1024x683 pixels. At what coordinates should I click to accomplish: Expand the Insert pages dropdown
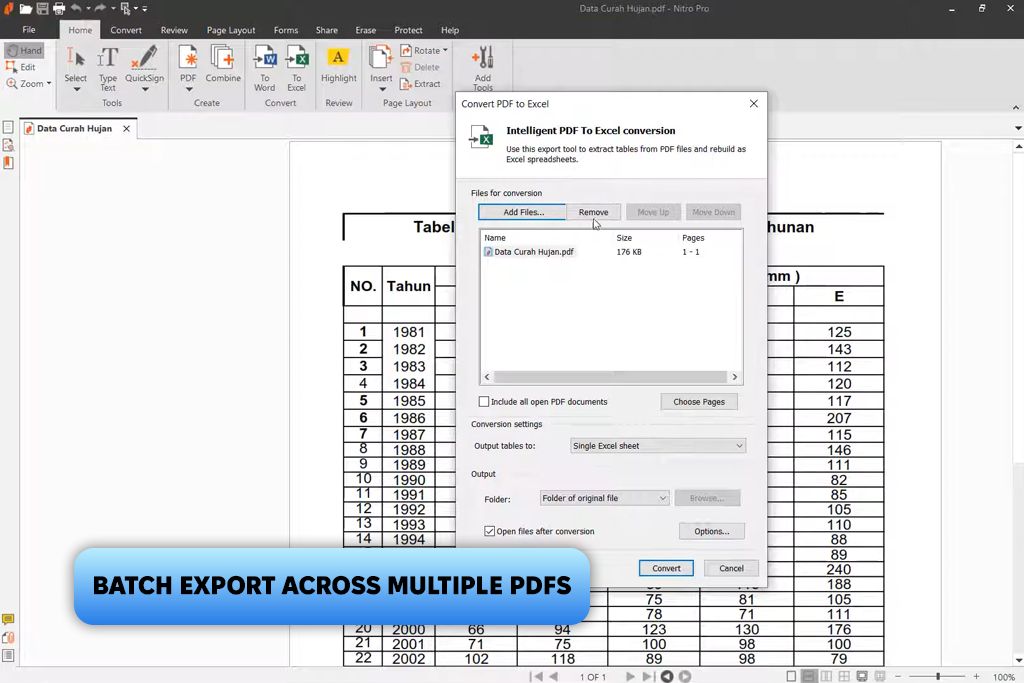click(382, 89)
